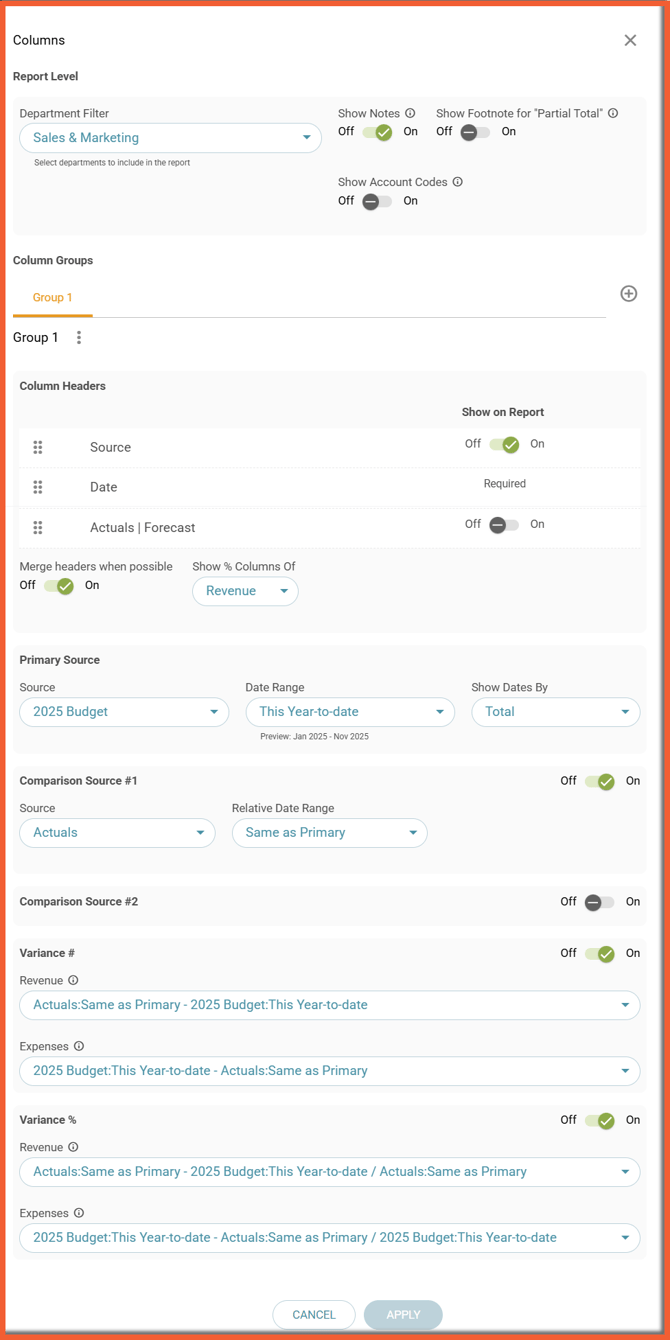This screenshot has height=1340, width=670.
Task: Click the Cancel button
Action: pos(314,1315)
